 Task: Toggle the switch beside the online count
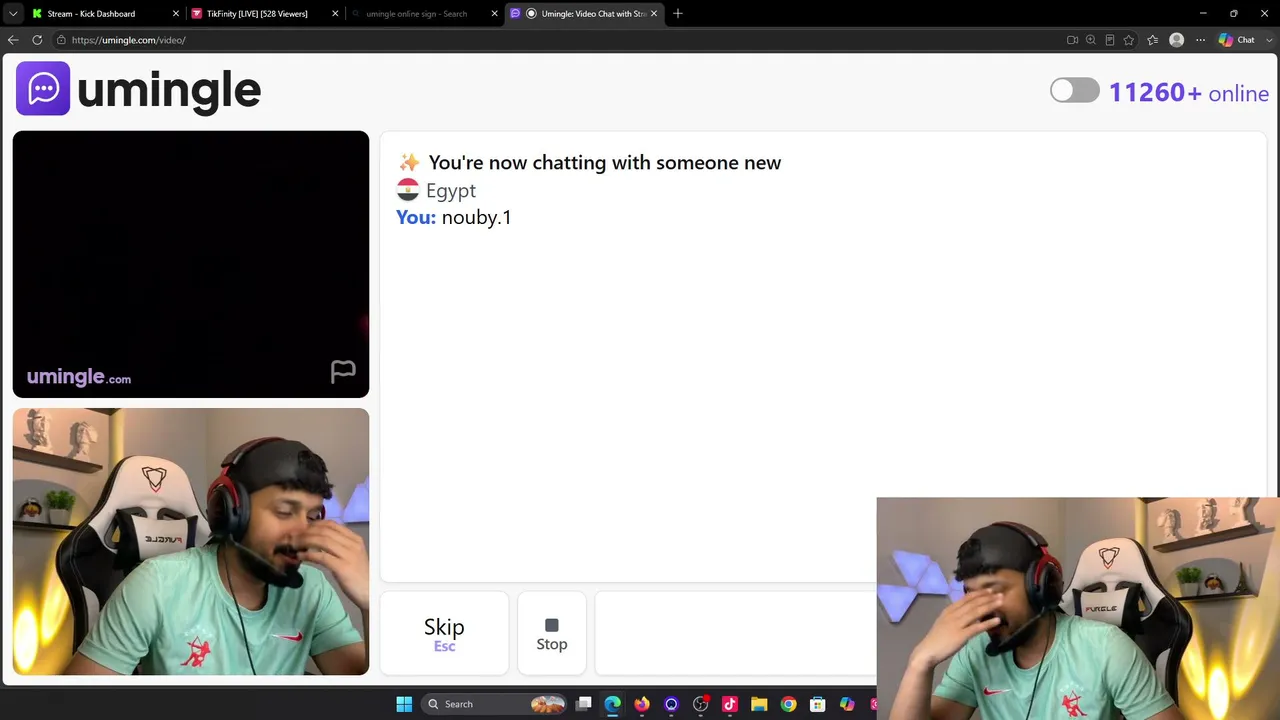click(1075, 91)
